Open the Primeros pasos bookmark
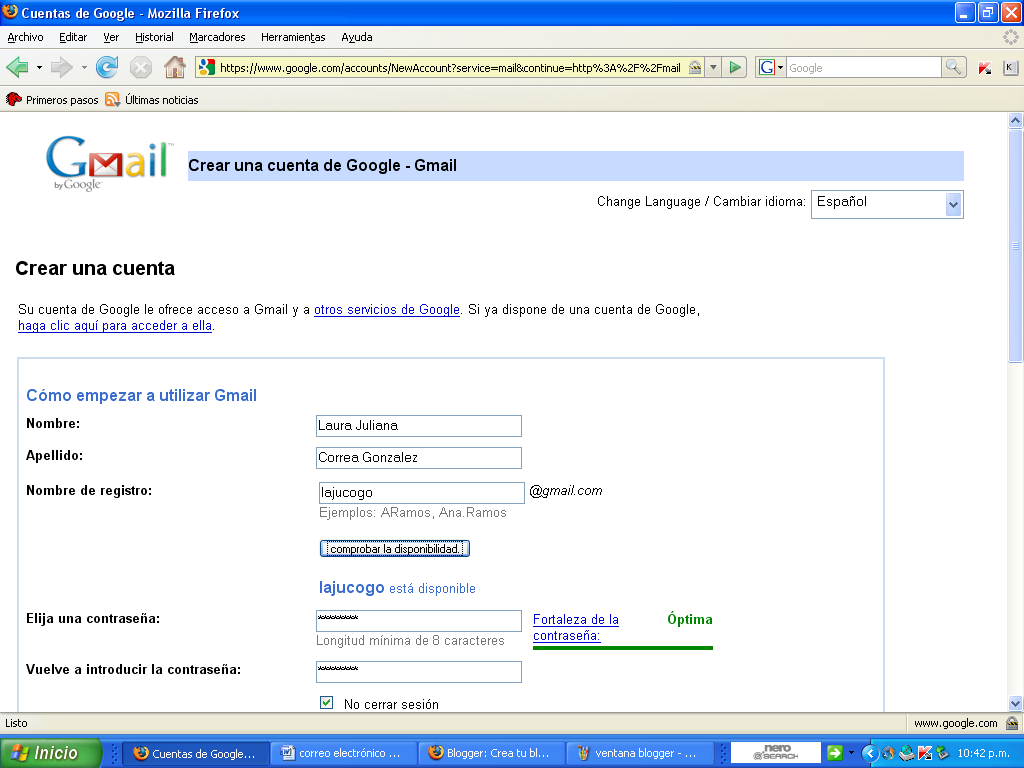The width and height of the screenshot is (1024, 768). point(53,100)
